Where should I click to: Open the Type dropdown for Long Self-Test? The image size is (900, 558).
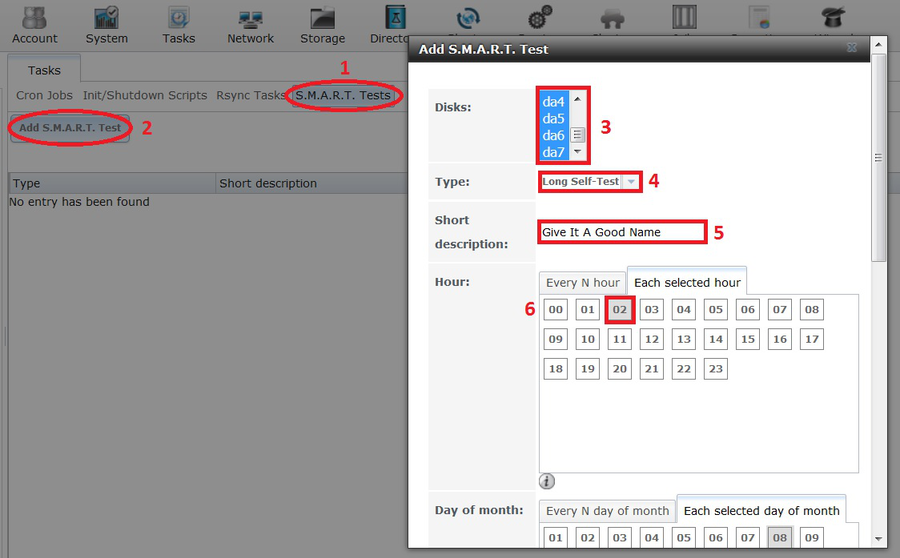(x=631, y=182)
